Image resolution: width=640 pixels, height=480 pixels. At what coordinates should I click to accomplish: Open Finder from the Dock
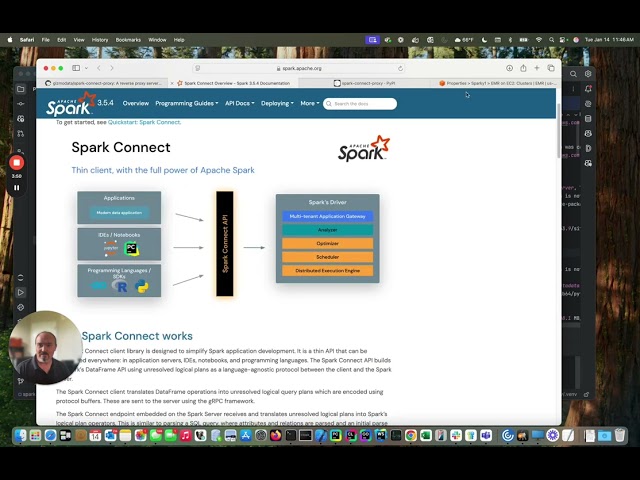pyautogui.click(x=20, y=436)
